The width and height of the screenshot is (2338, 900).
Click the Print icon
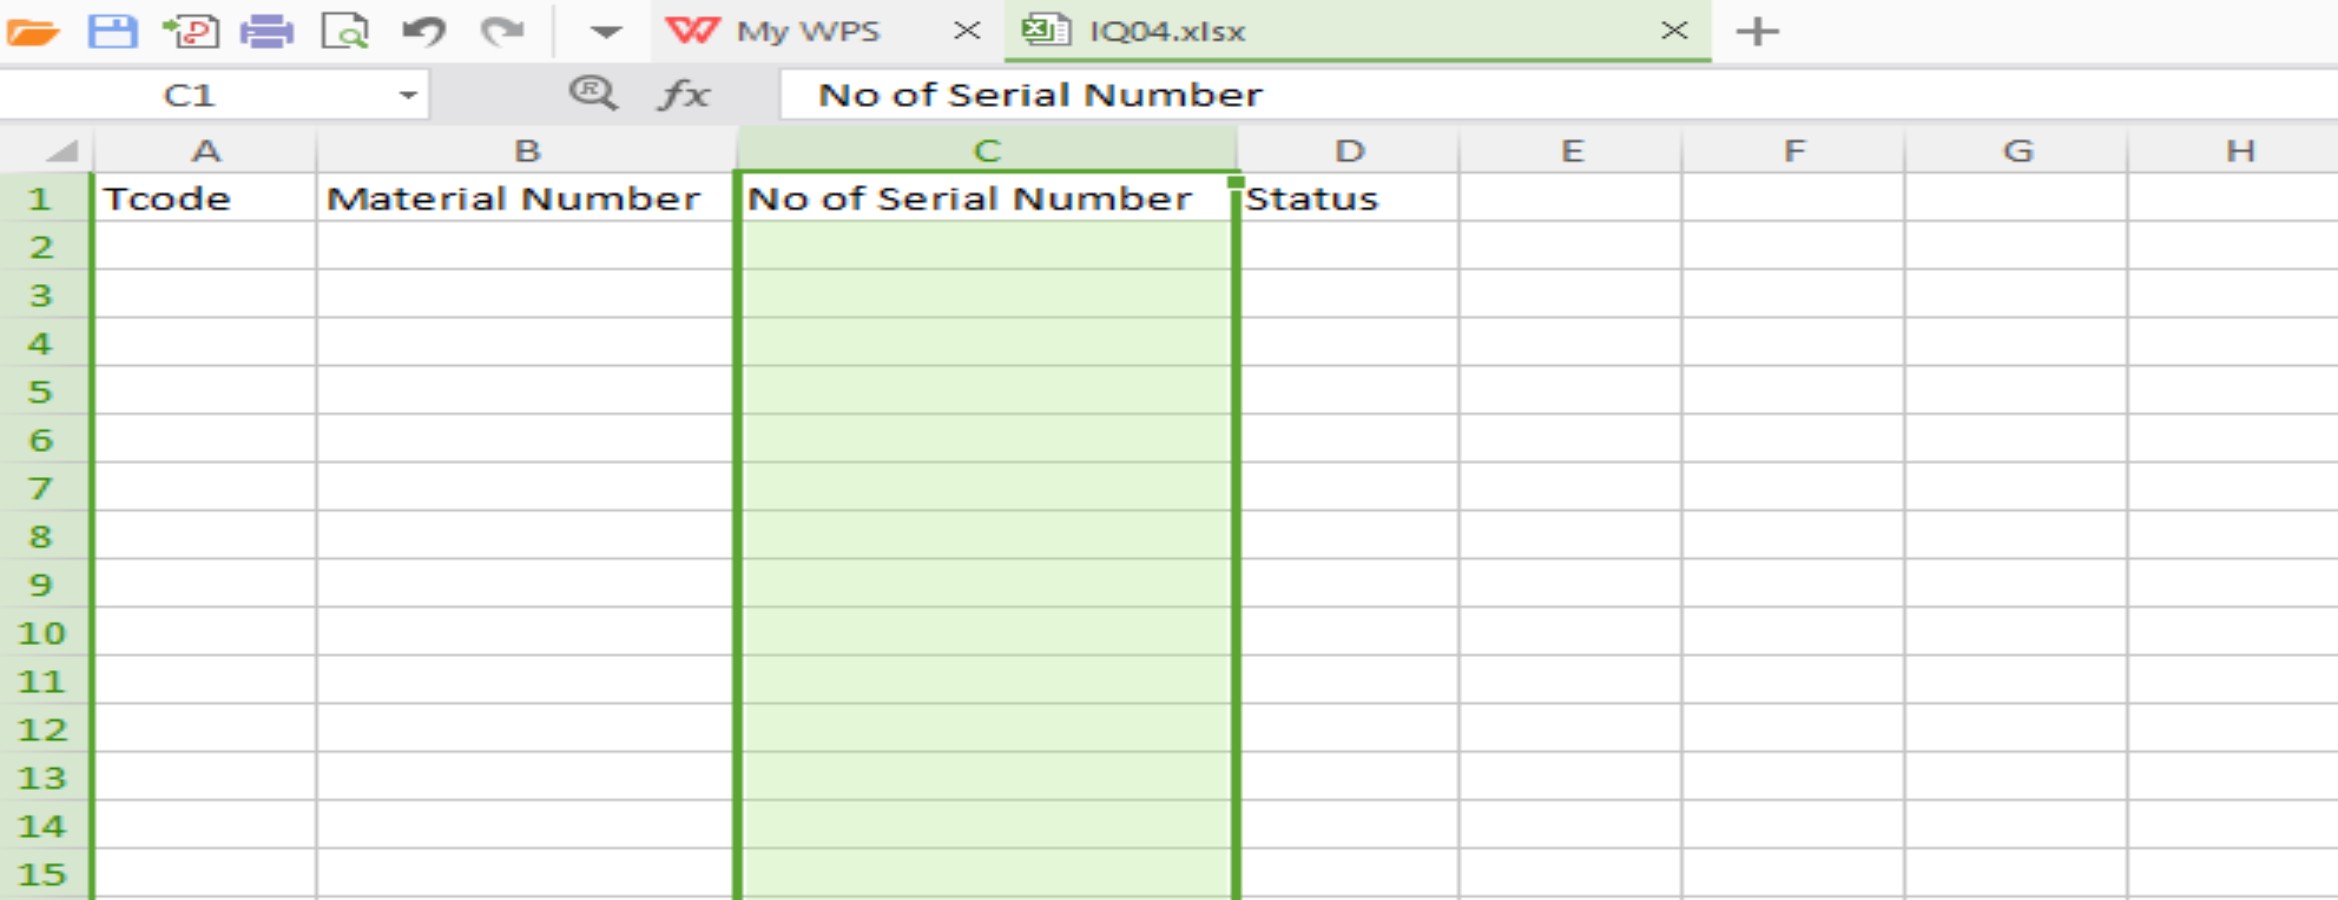(266, 32)
